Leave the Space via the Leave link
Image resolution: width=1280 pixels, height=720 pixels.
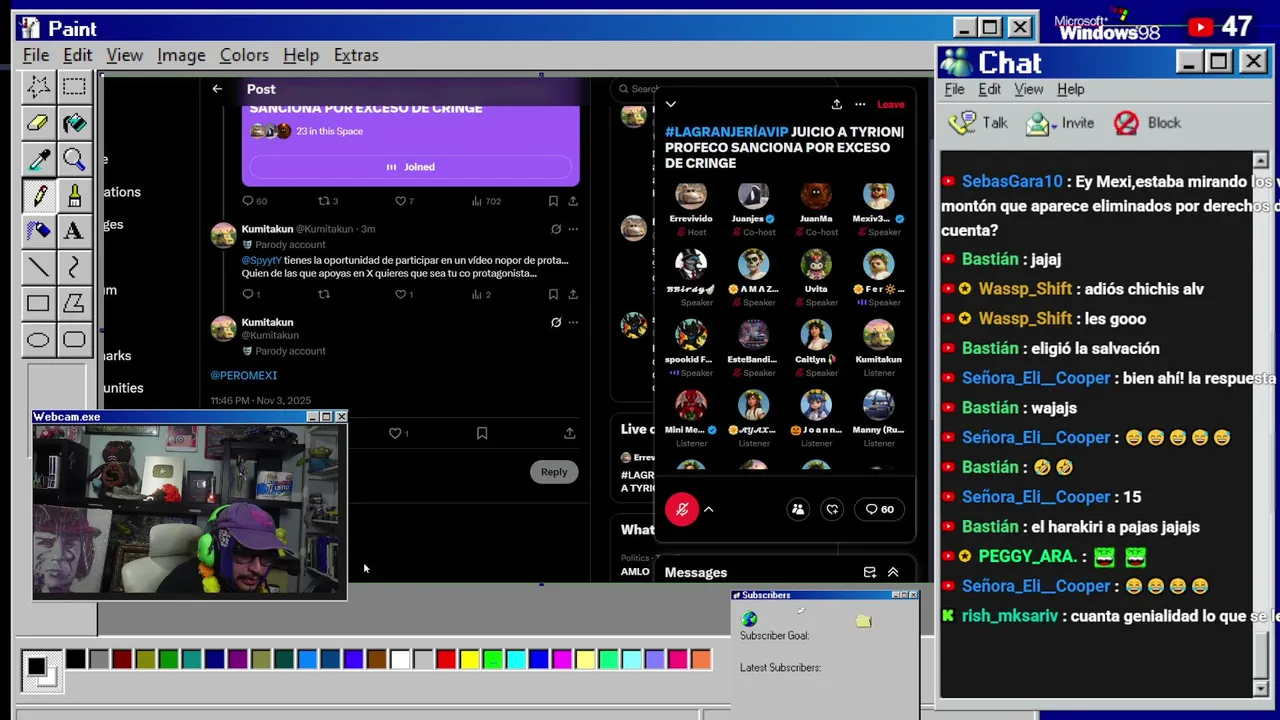890,104
